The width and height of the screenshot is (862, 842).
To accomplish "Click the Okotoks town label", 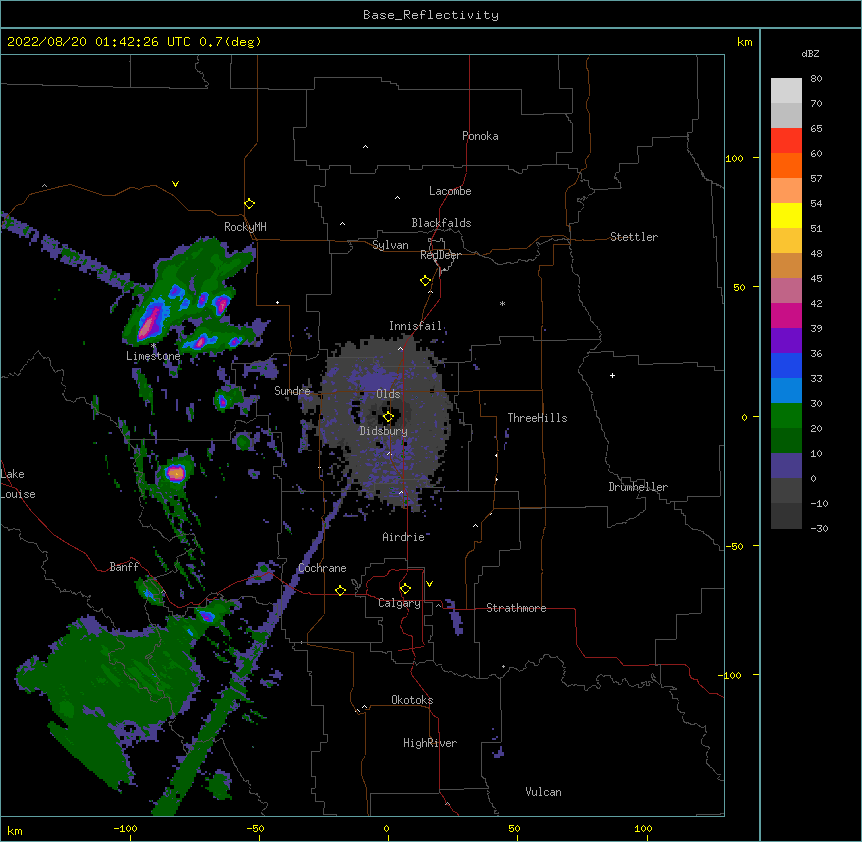I will [412, 700].
